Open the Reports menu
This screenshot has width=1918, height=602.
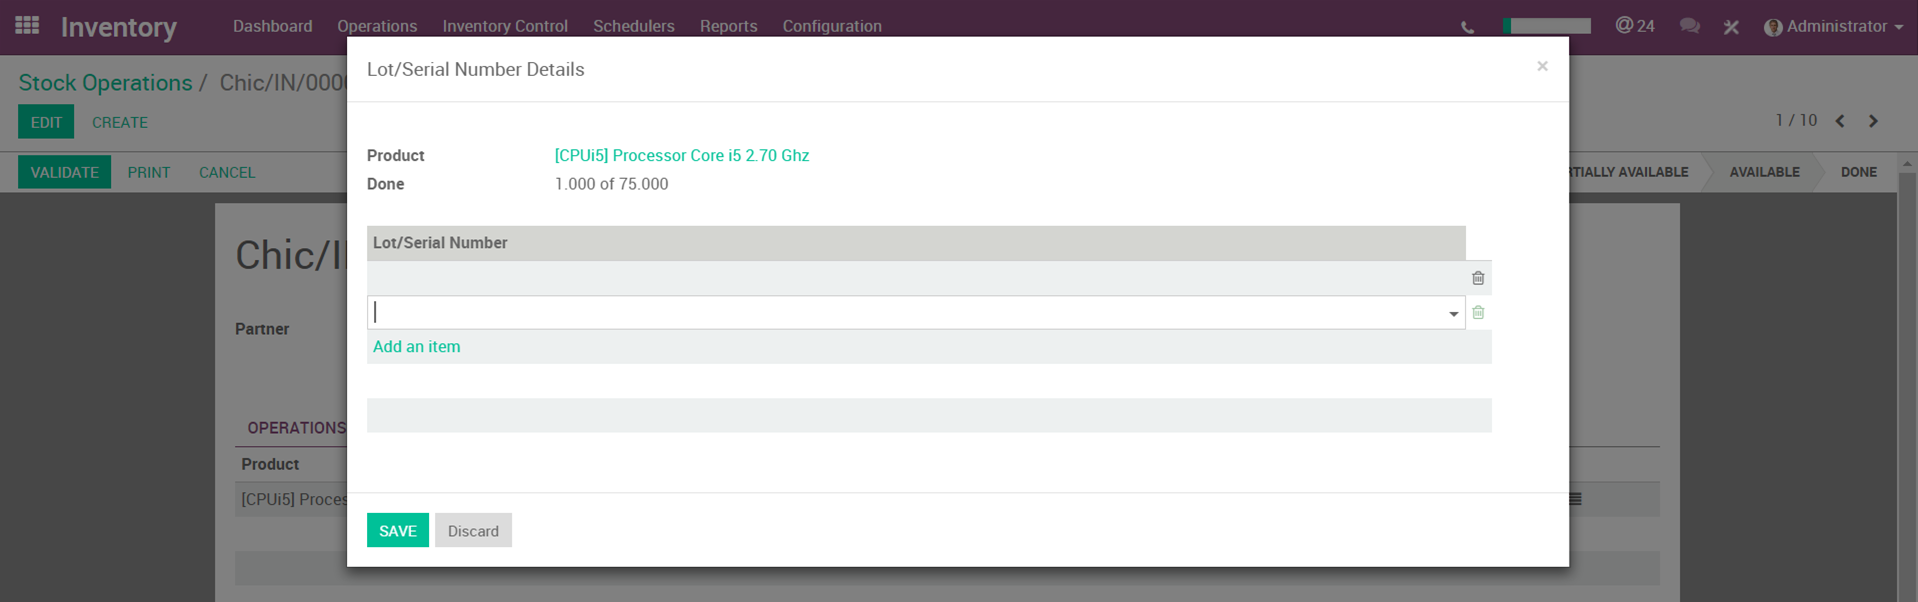point(728,26)
